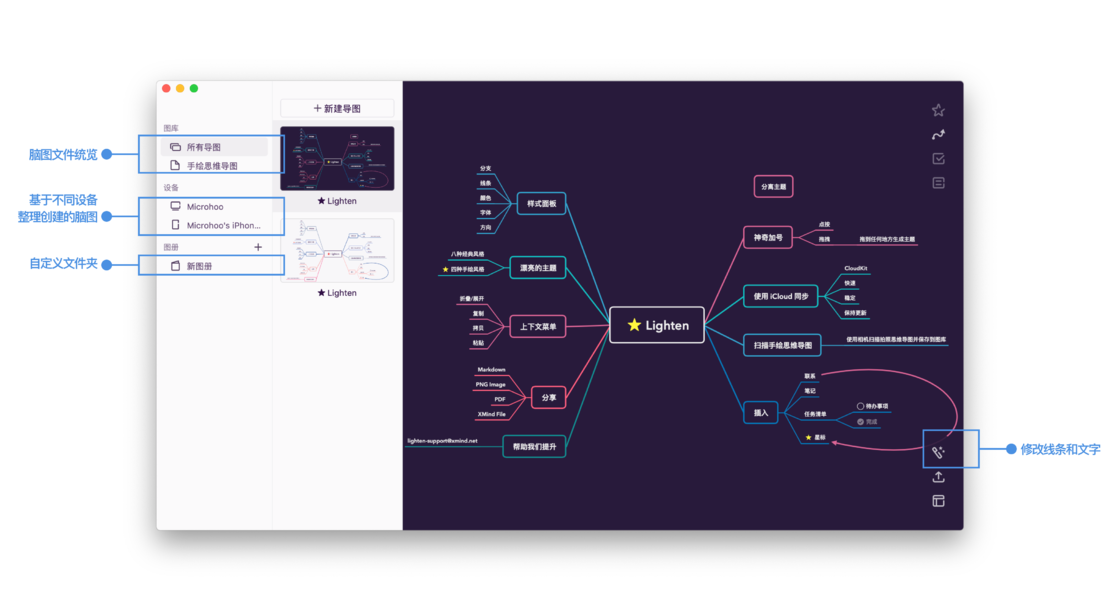1120x611 pixels.
Task: Open the style brush tool for lines and text
Action: pos(939,452)
